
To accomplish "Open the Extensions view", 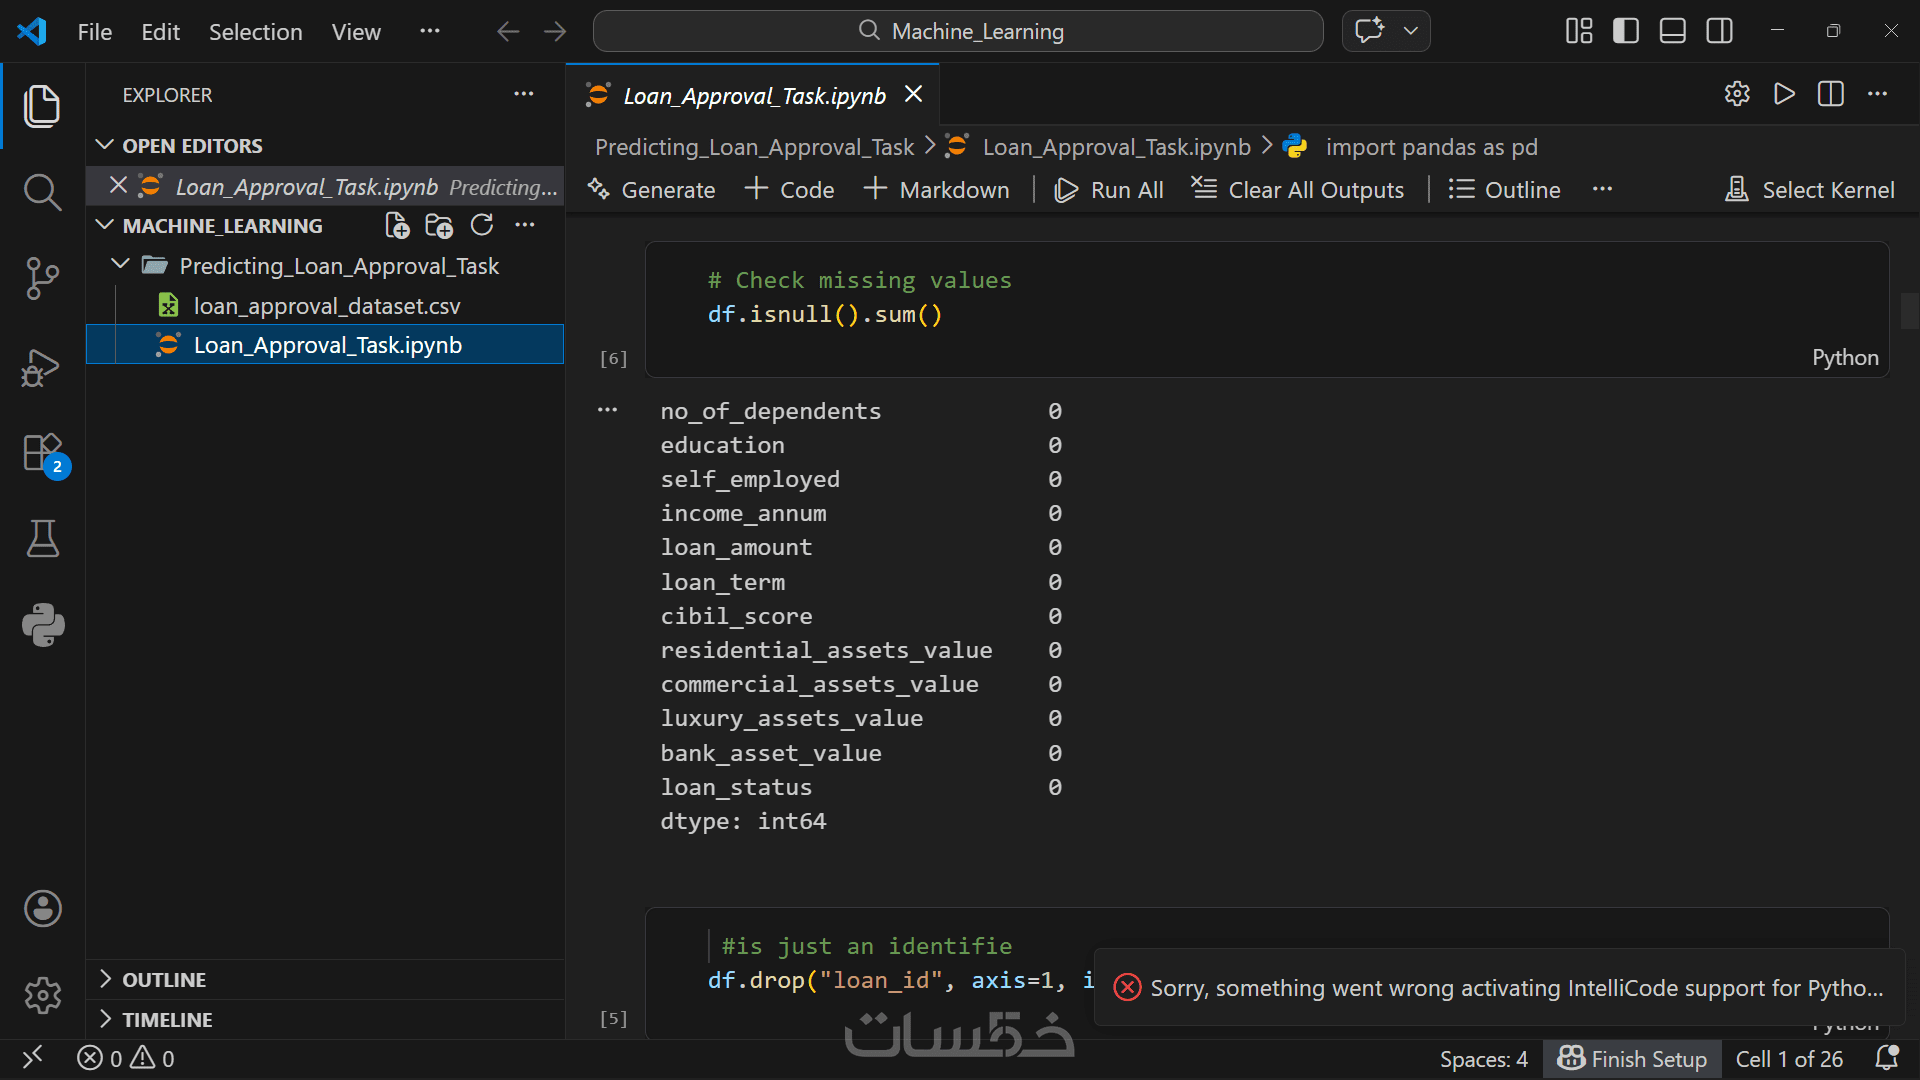I will [x=42, y=453].
